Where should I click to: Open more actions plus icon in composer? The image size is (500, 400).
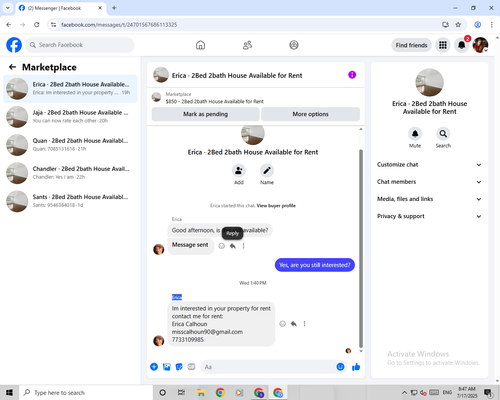pos(154,367)
